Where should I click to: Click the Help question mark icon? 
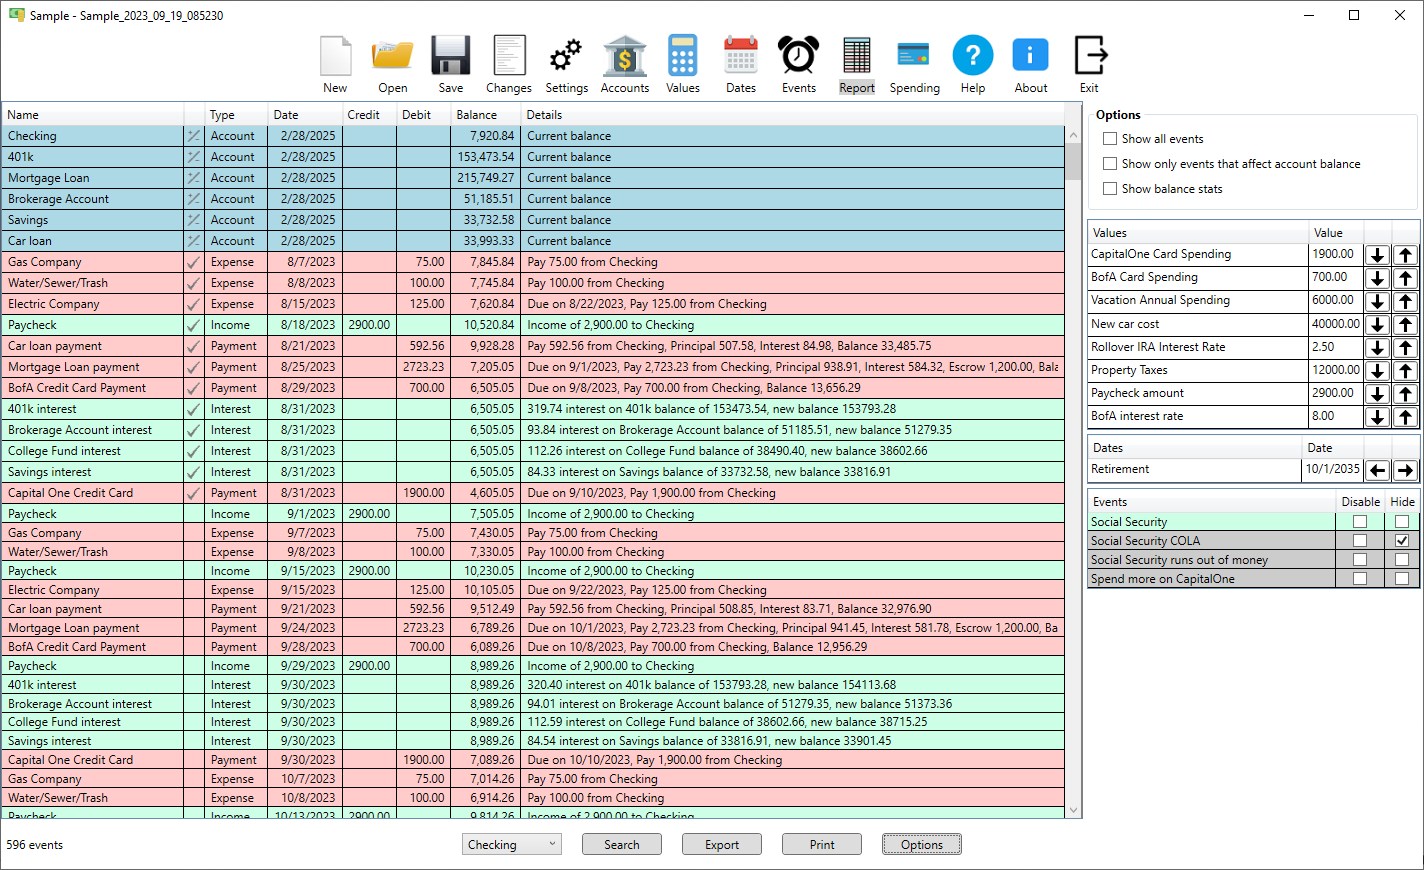[973, 56]
